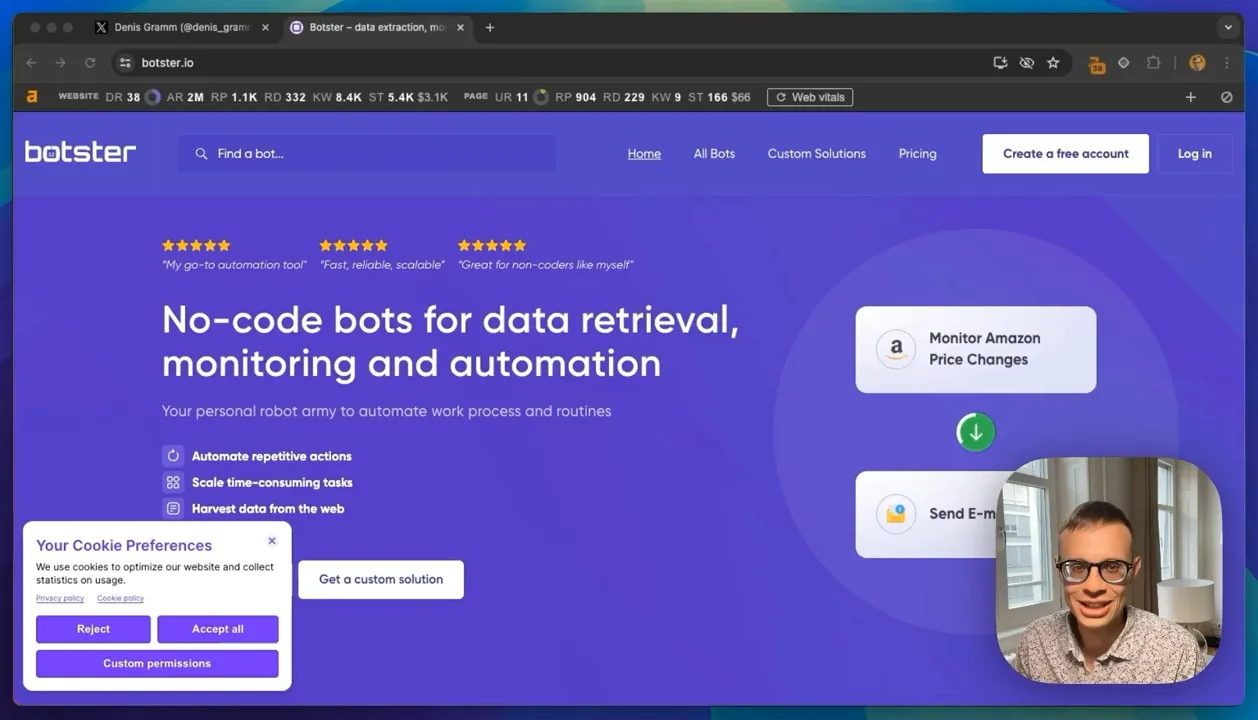Click the Web vitals button
Screen dimensions: 1258x720
pyautogui.click(x=810, y=97)
